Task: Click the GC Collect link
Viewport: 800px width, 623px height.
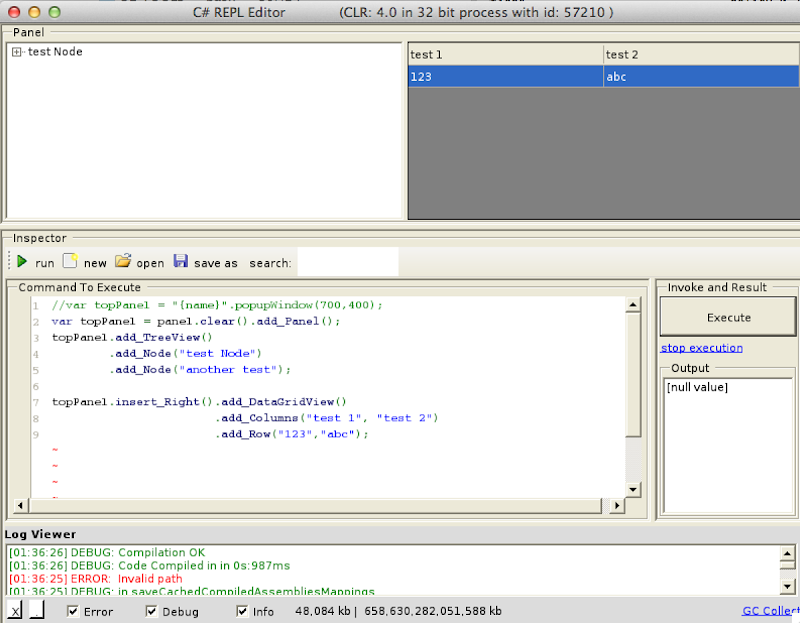Action: [x=770, y=611]
